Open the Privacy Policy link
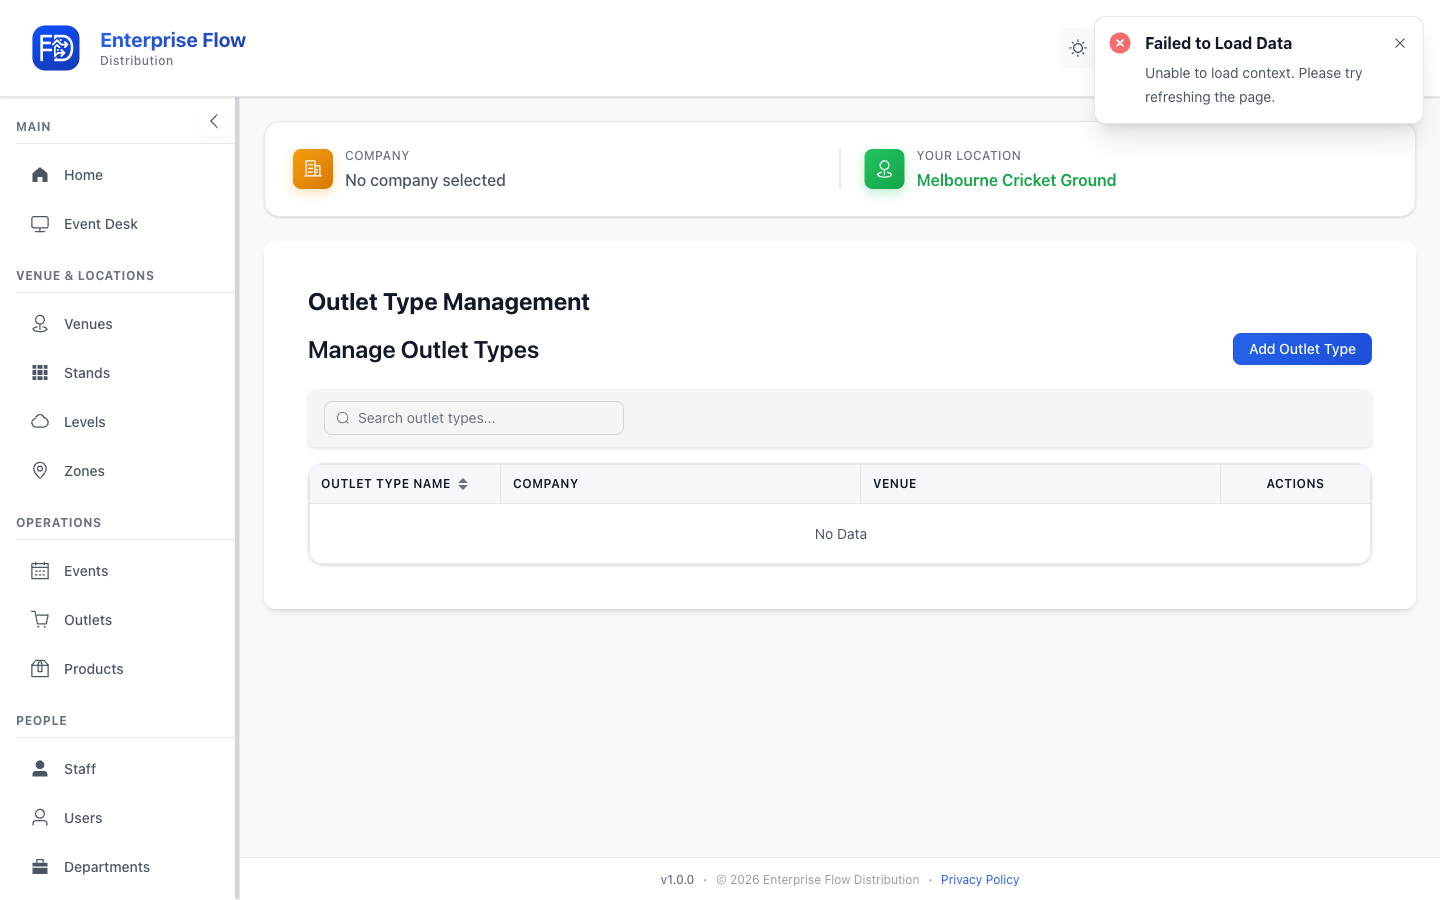The width and height of the screenshot is (1440, 900). coord(980,880)
